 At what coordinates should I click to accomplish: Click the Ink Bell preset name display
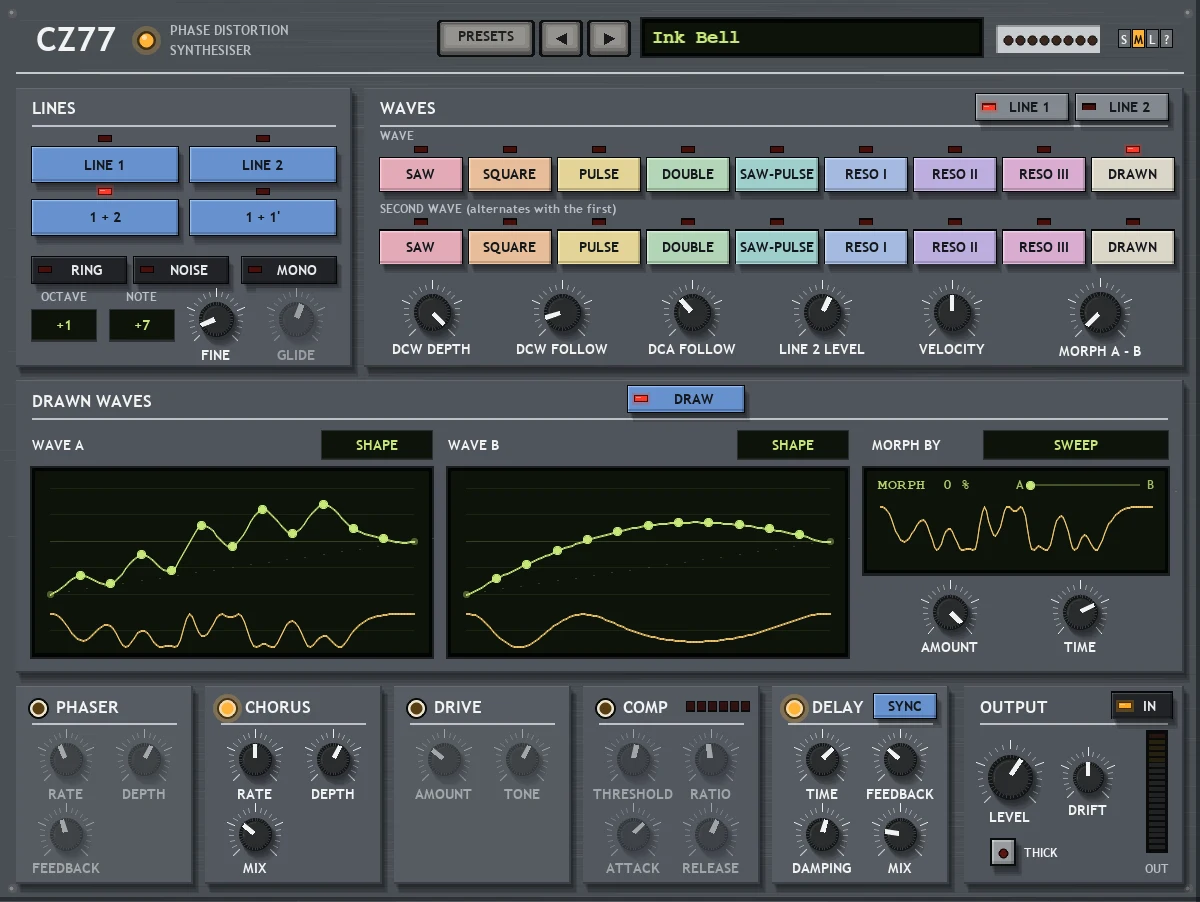pos(812,38)
